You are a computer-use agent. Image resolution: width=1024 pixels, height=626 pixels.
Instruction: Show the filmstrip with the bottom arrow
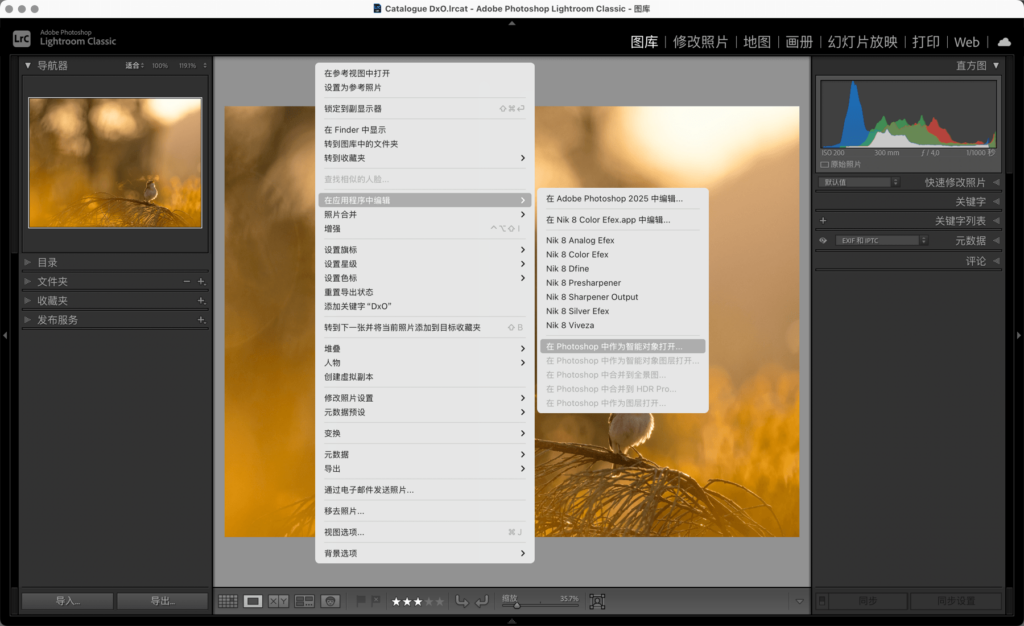click(x=512, y=621)
